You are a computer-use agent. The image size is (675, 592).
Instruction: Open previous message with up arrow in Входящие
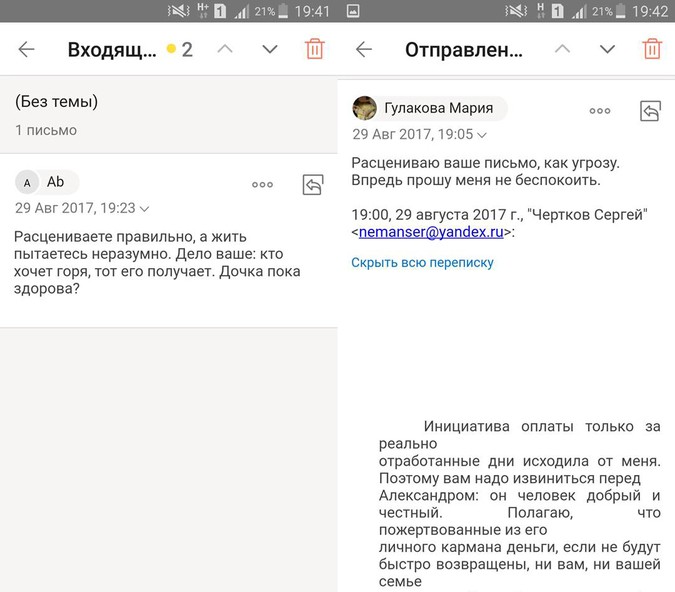[x=225, y=49]
